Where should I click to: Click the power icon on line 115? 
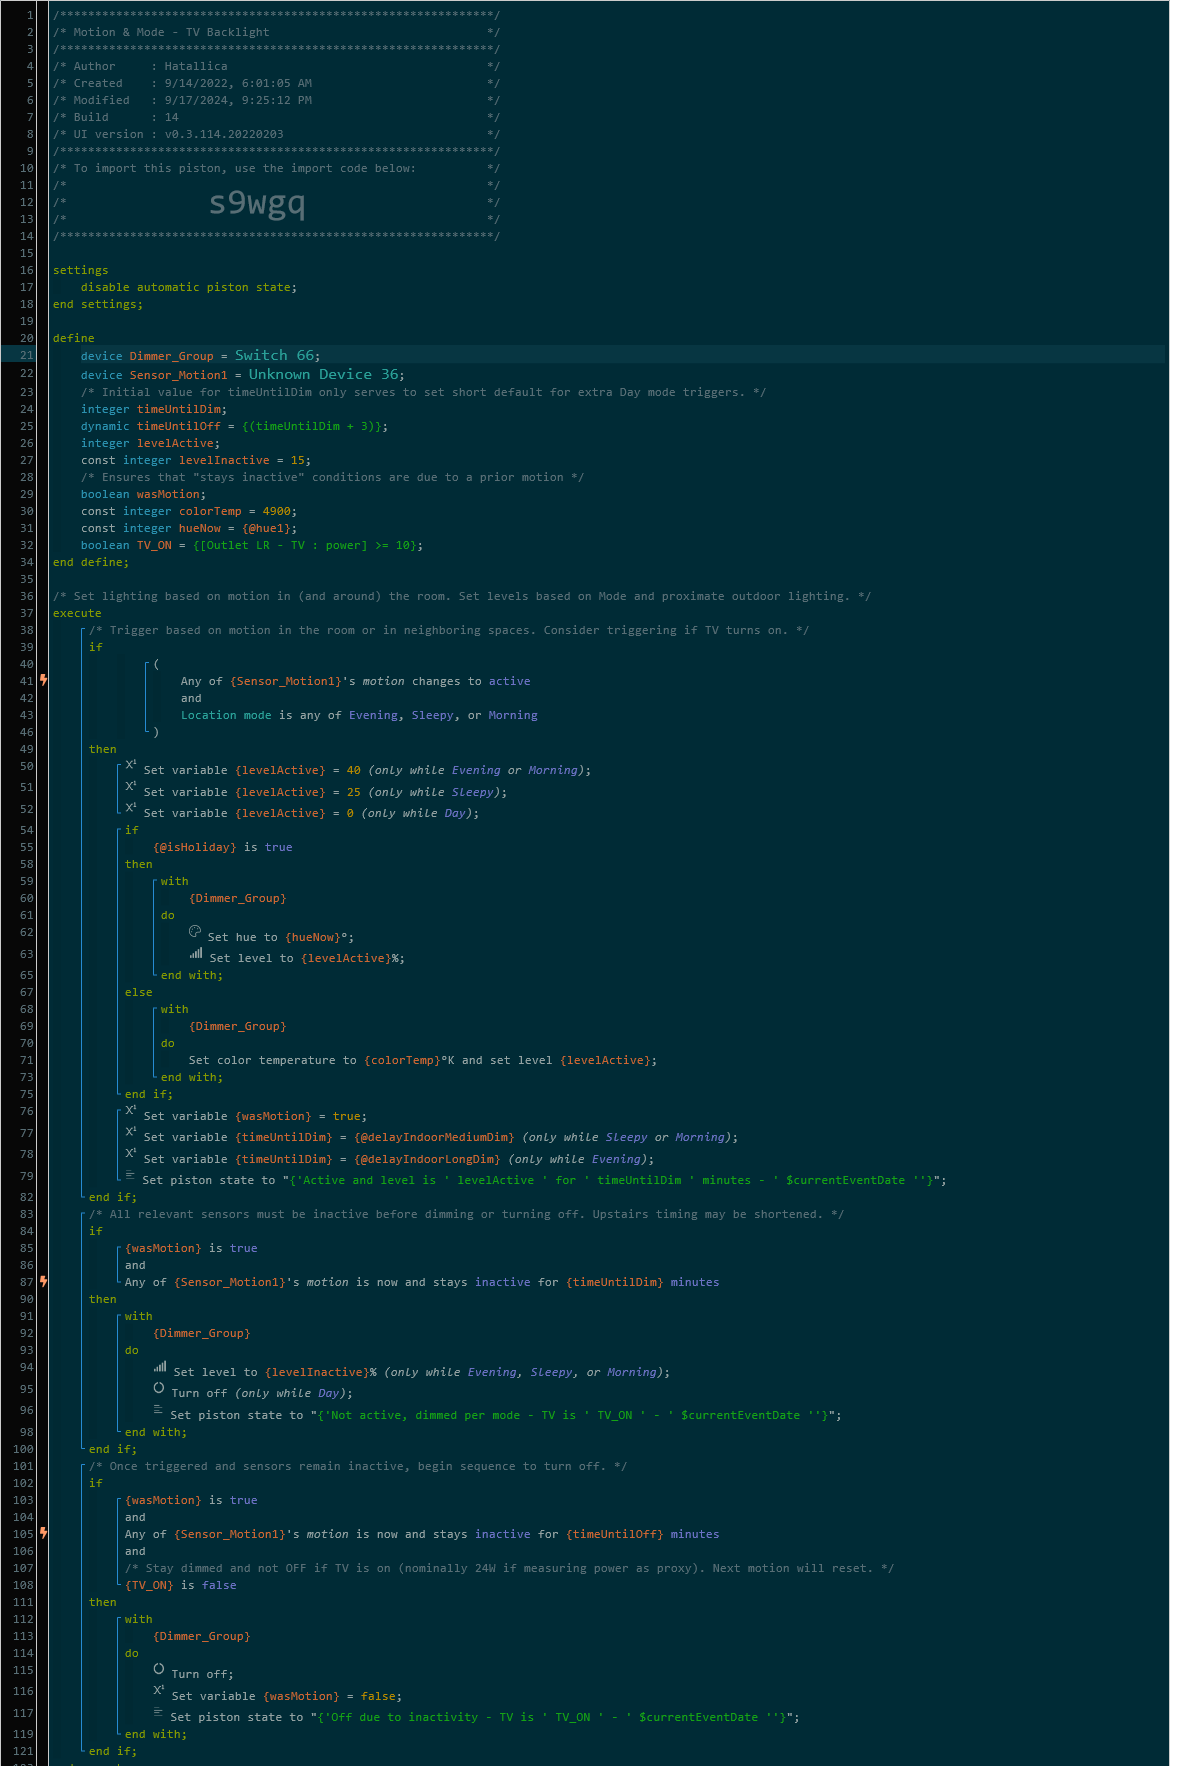point(159,1669)
